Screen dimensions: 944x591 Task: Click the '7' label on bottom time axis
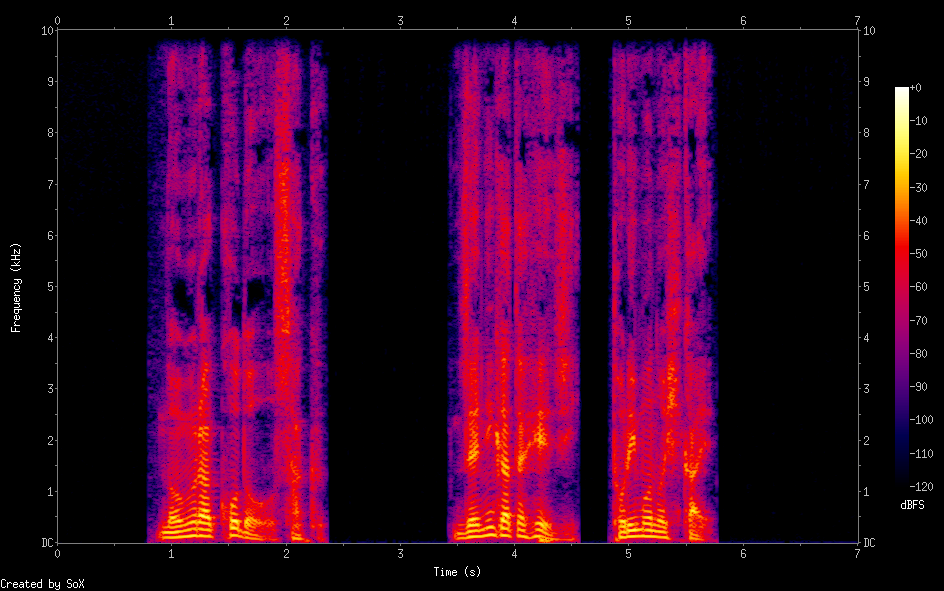point(857,554)
